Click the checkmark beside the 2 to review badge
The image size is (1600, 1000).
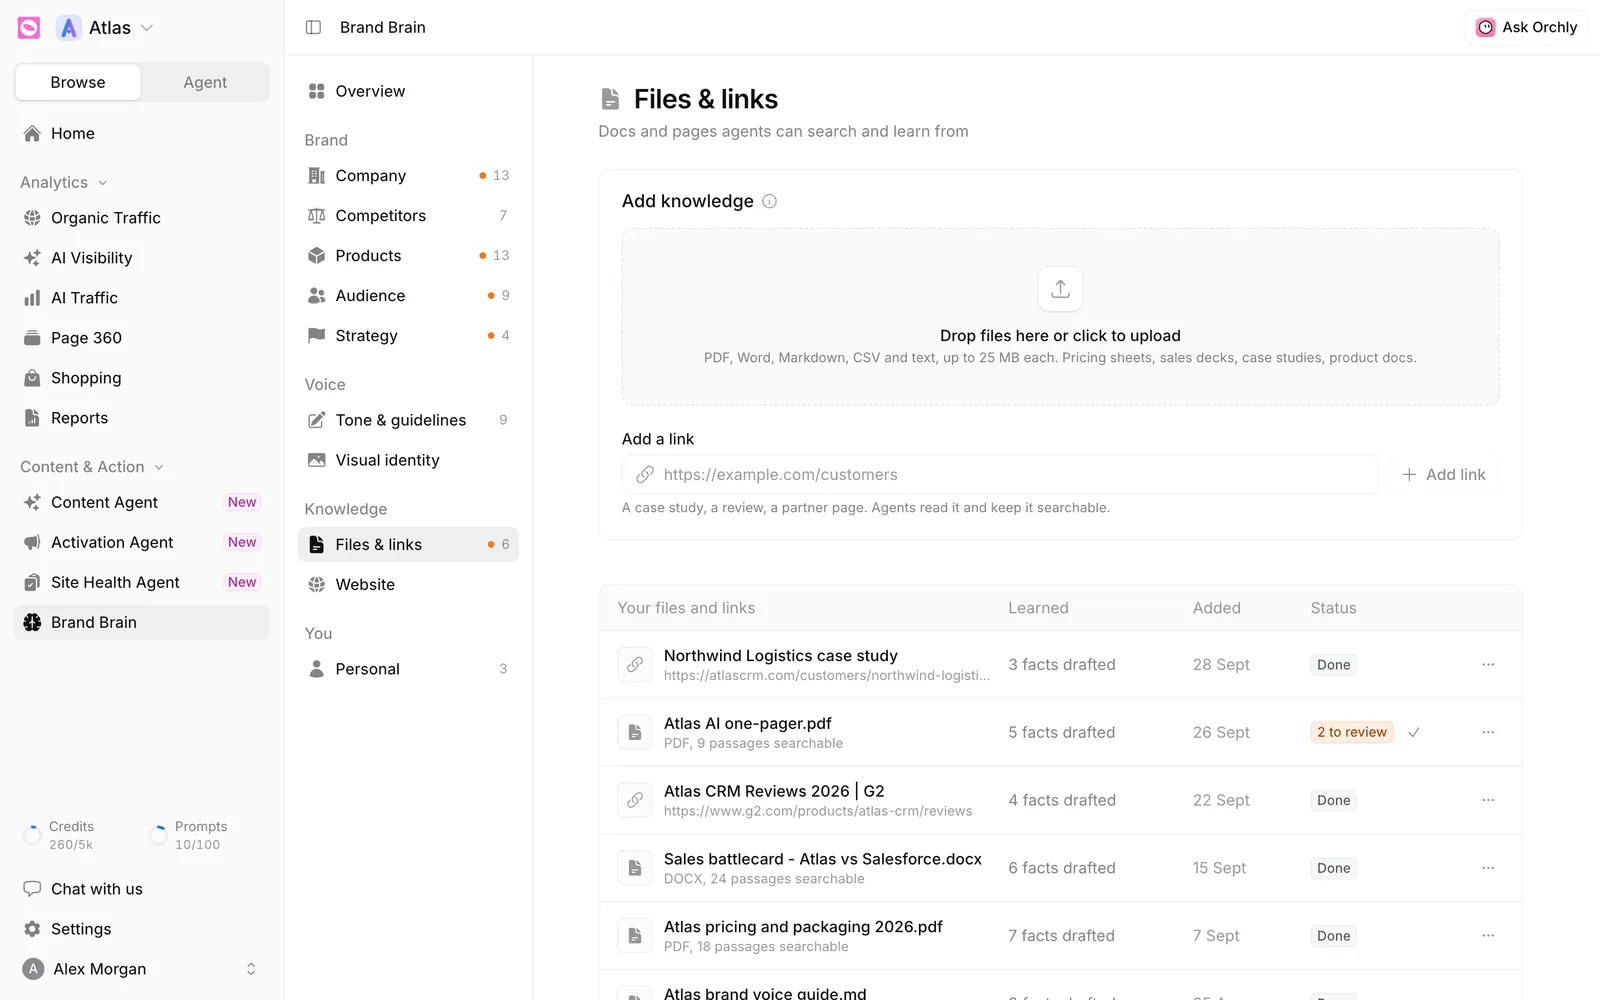pyautogui.click(x=1414, y=732)
